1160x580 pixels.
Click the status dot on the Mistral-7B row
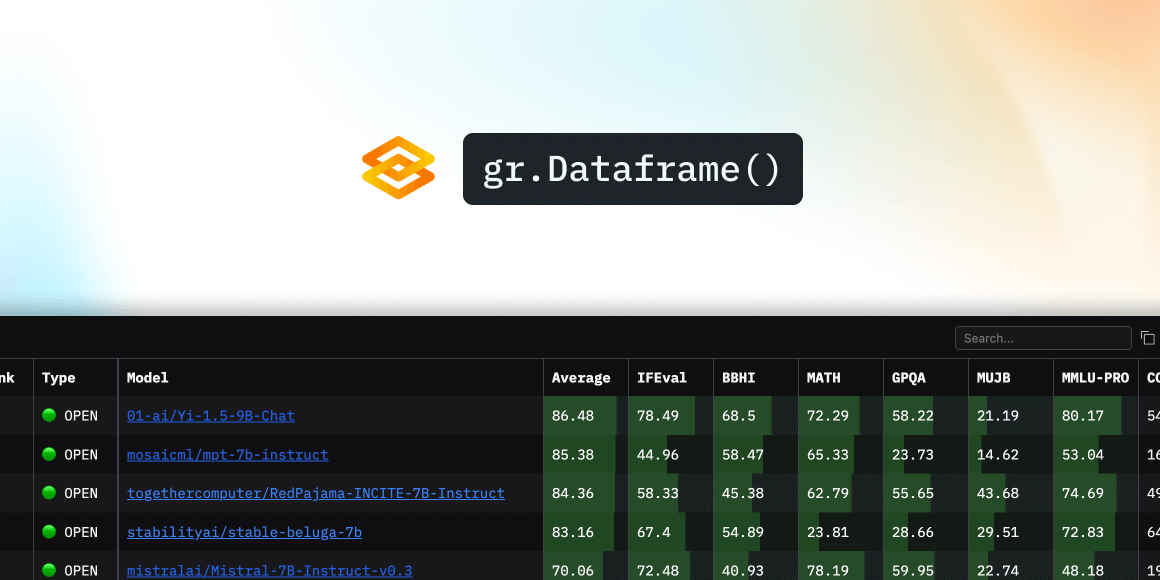(x=50, y=570)
